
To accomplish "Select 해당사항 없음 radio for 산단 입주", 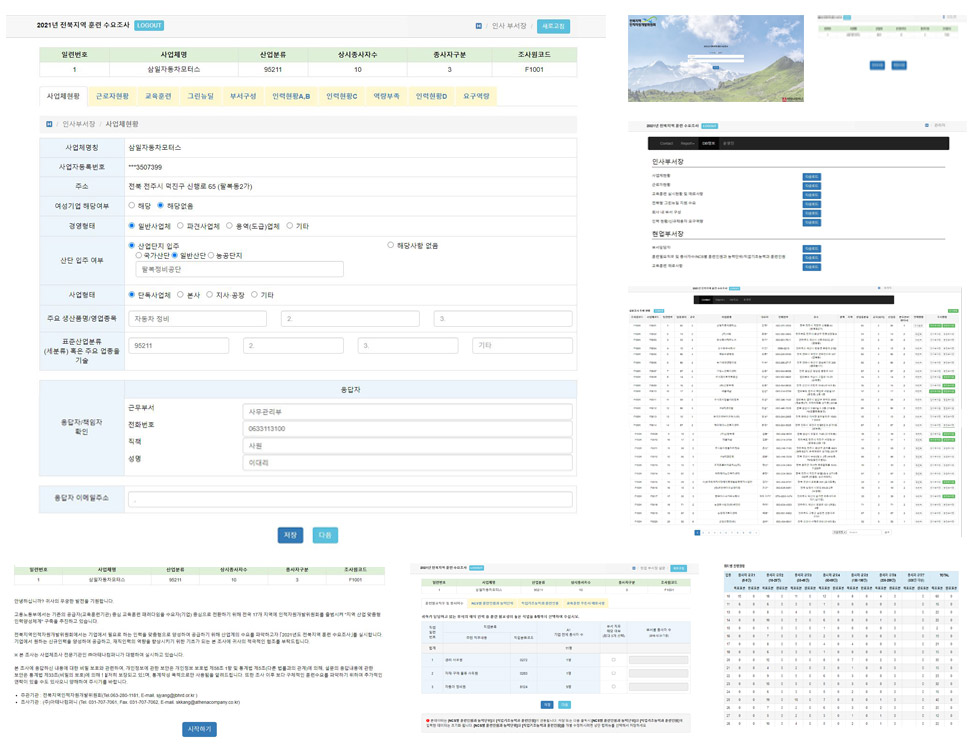I will click(390, 245).
